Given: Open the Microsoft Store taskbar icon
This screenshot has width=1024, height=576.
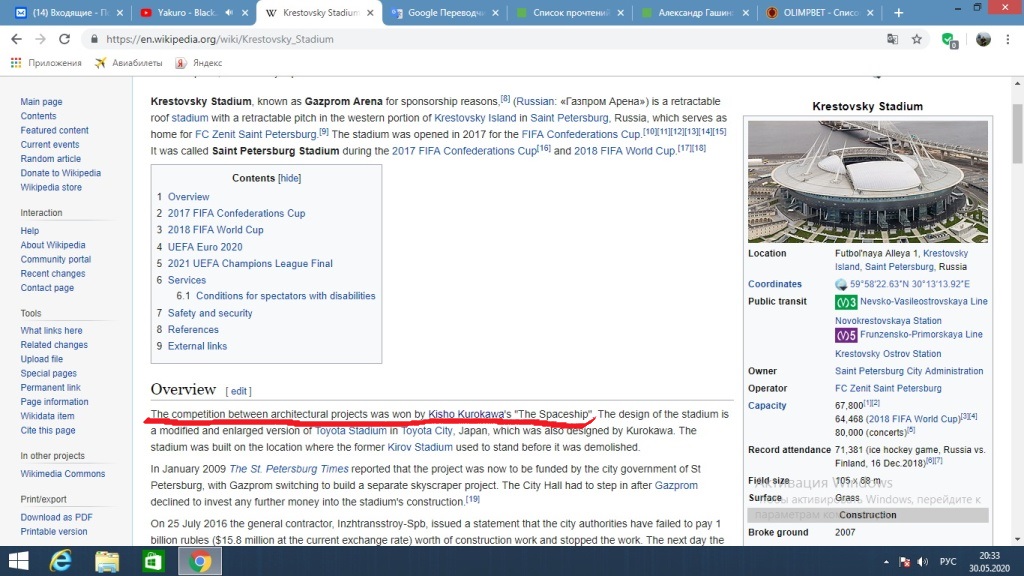Looking at the screenshot, I should pyautogui.click(x=153, y=561).
